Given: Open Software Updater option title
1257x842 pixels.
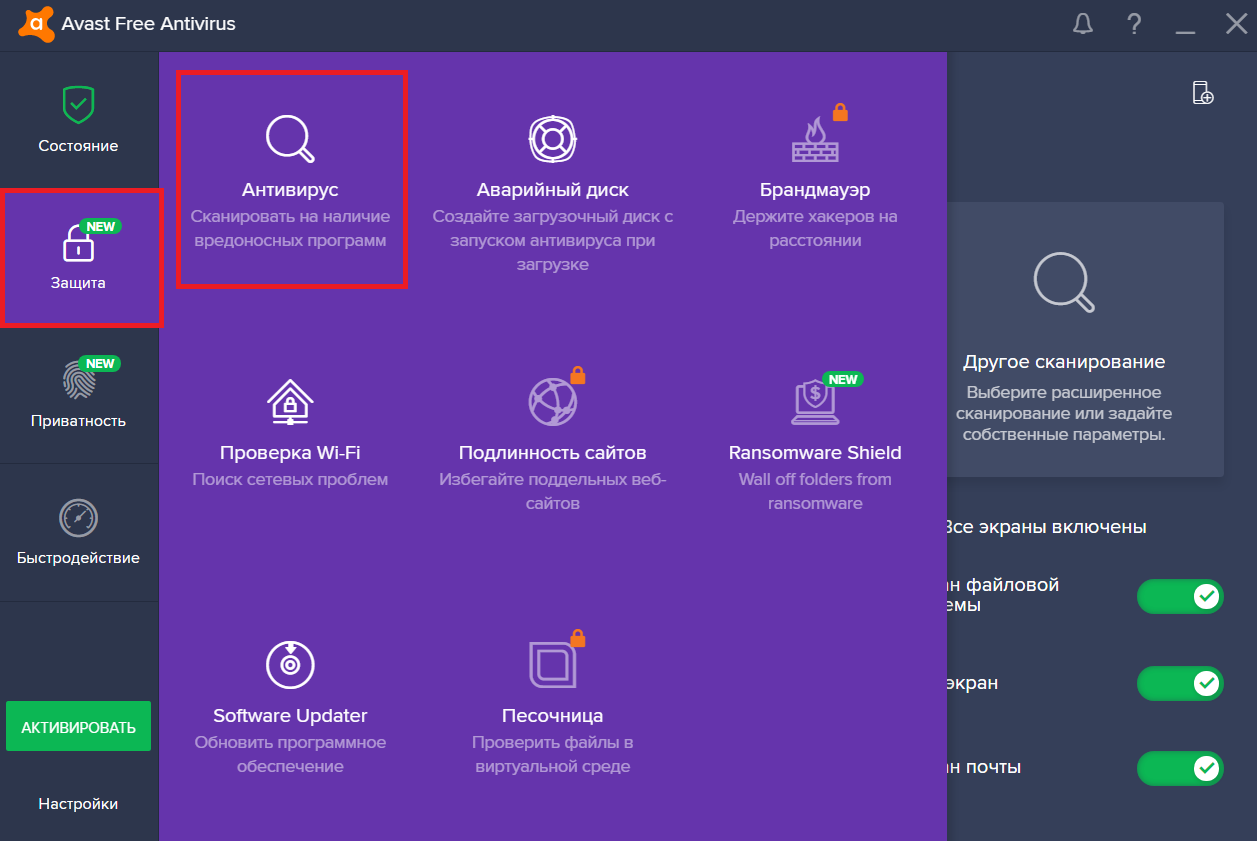Looking at the screenshot, I should [x=291, y=716].
